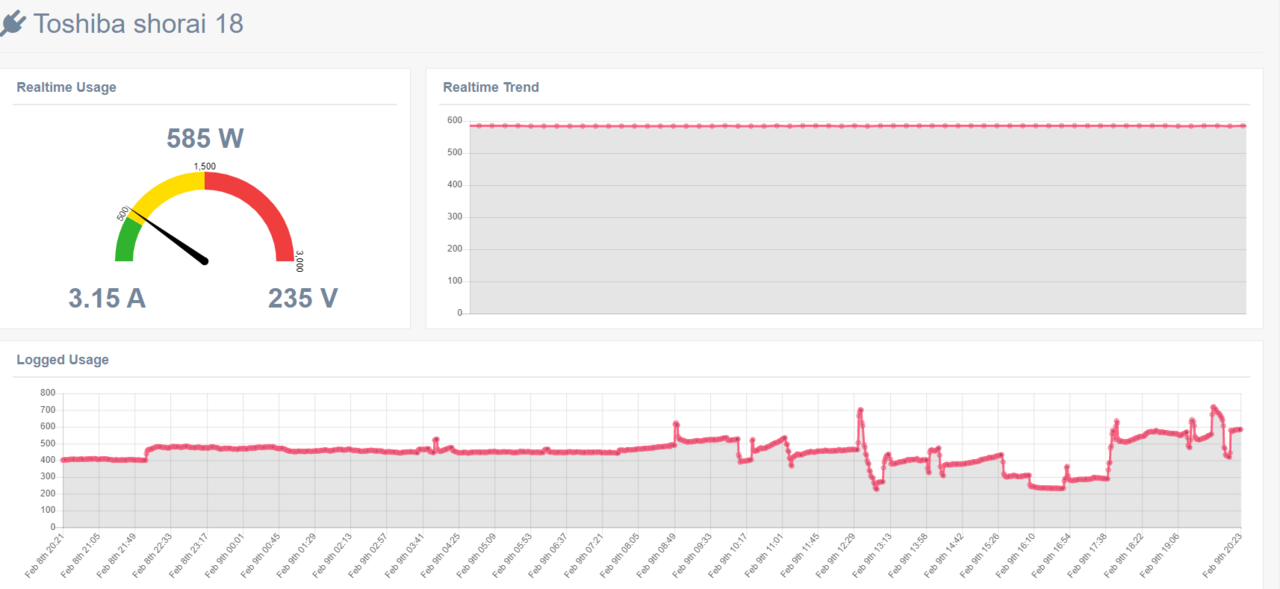This screenshot has height=589, width=1280.
Task: Click the Realtime Trend panel heading
Action: click(491, 87)
